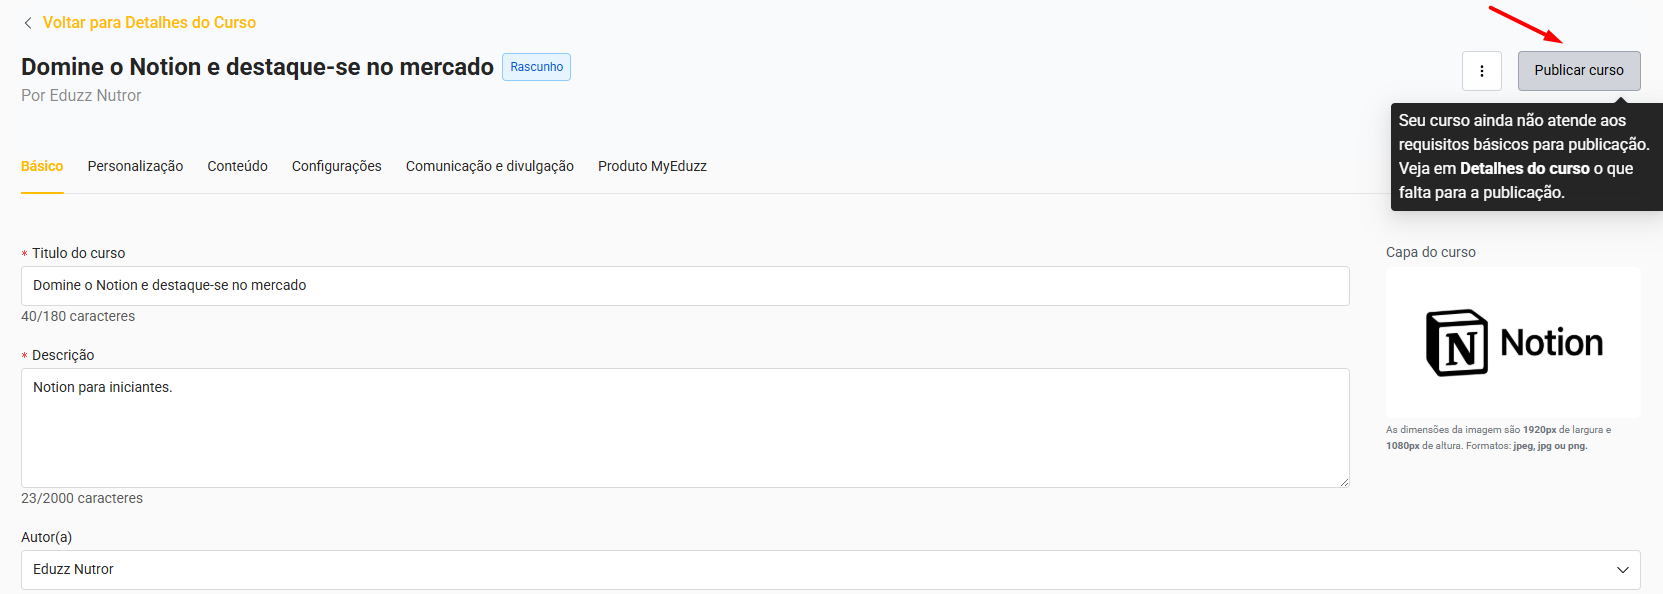The image size is (1663, 594).
Task: Click the back chevron arrow icon
Action: [28, 23]
